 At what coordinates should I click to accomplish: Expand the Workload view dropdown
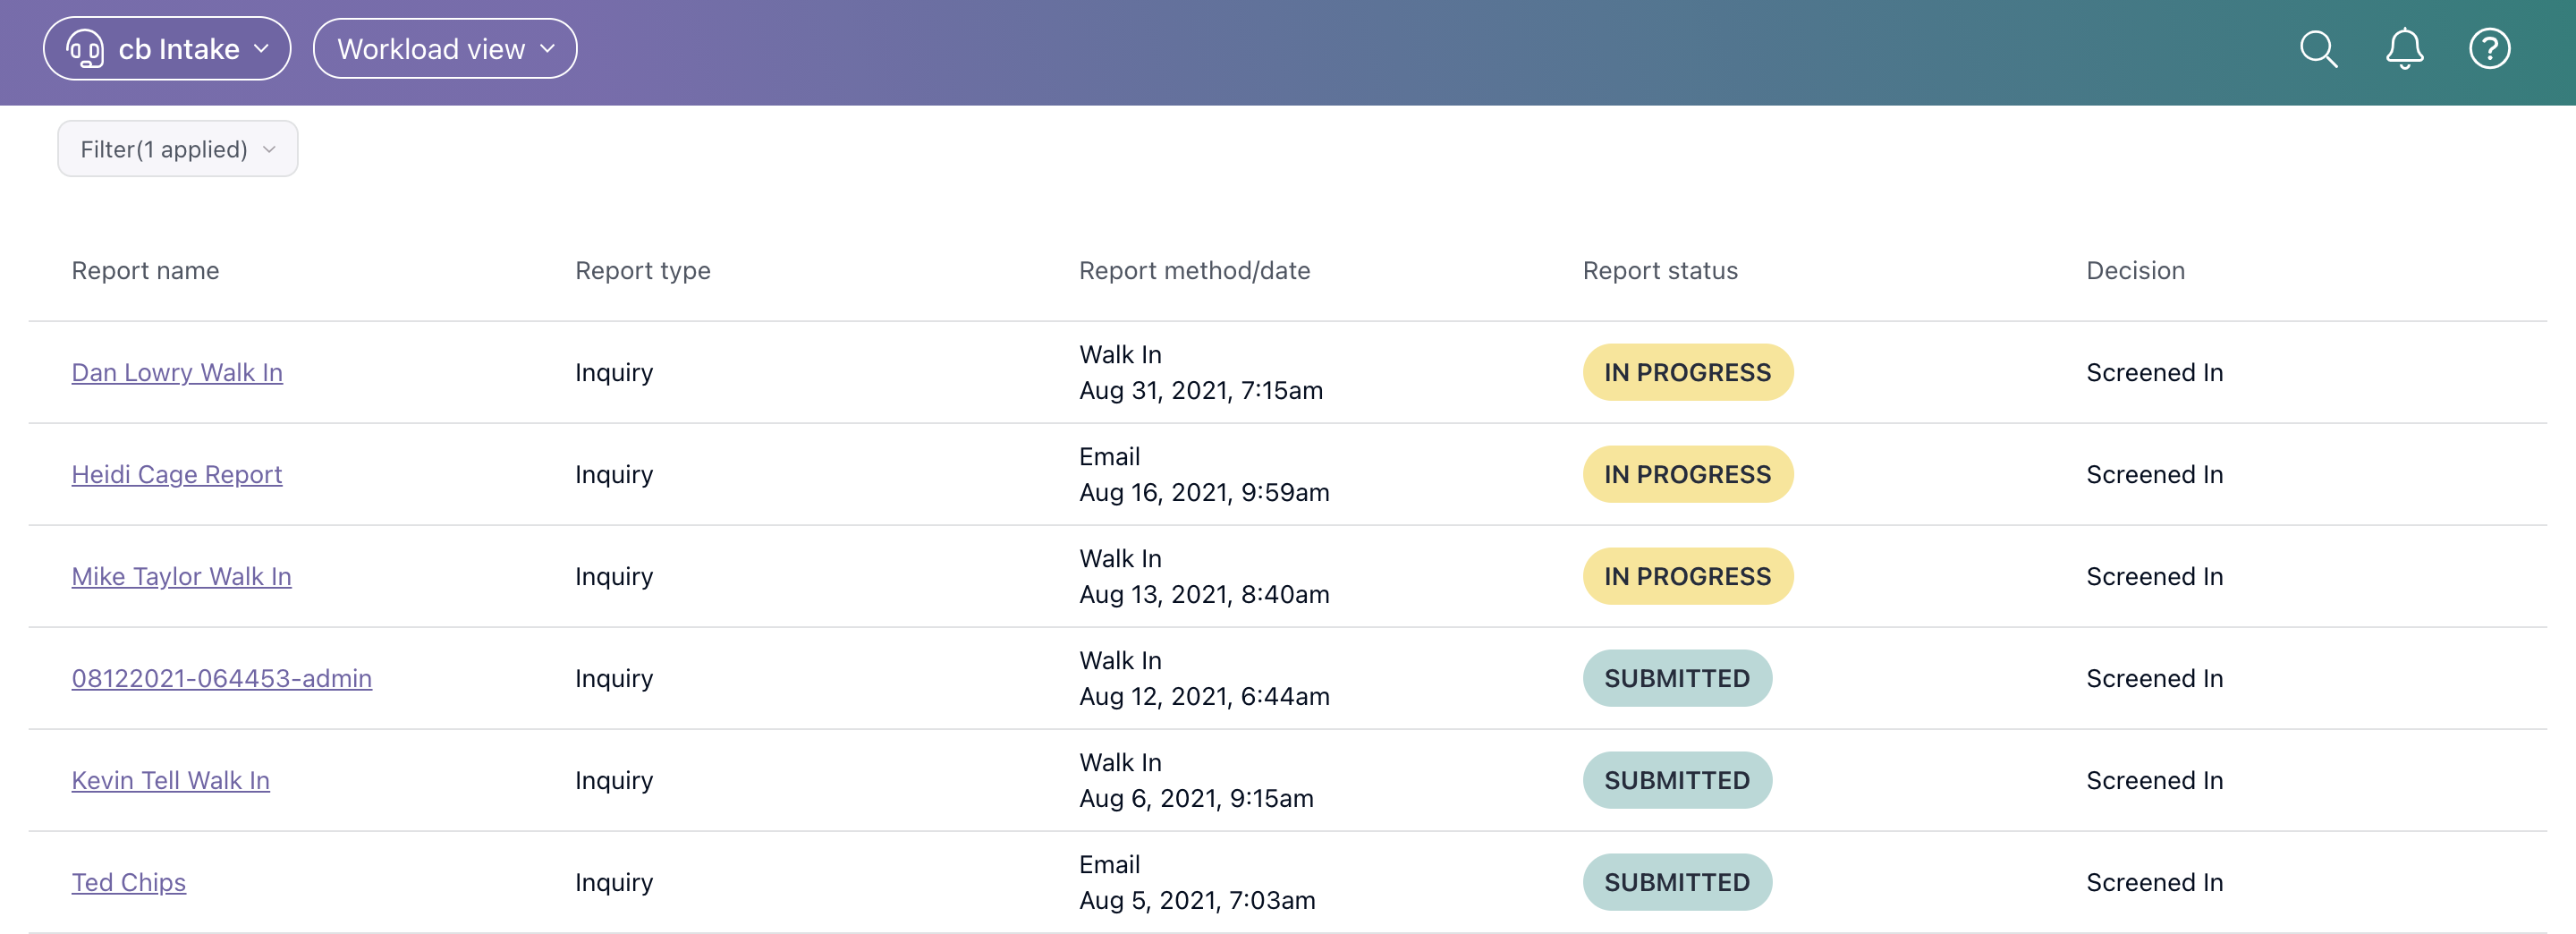tap(445, 49)
